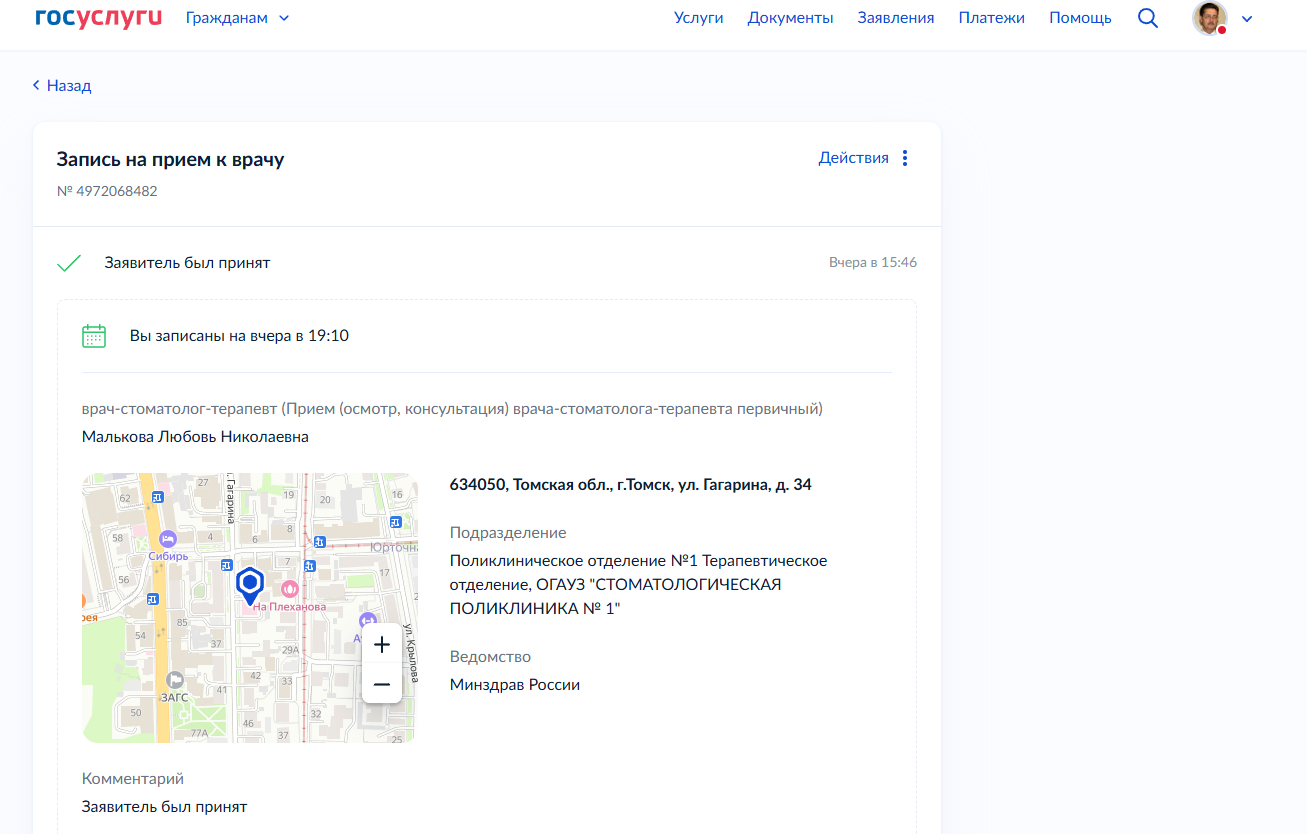
Task: Click the map area at ЗАГС label
Action: click(174, 696)
